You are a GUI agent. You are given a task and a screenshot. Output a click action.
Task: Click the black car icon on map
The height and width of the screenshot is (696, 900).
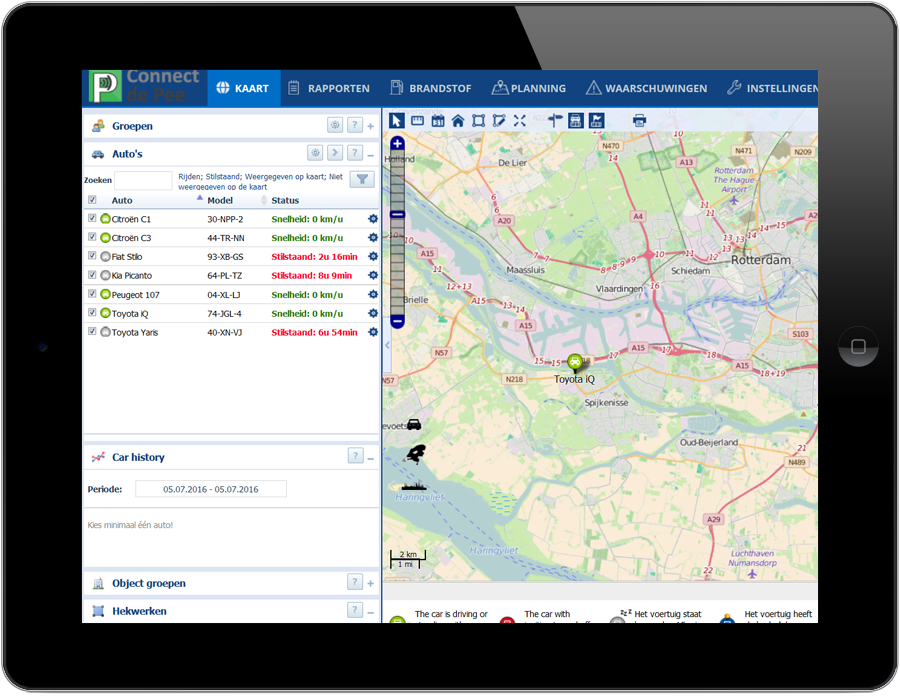tap(414, 425)
